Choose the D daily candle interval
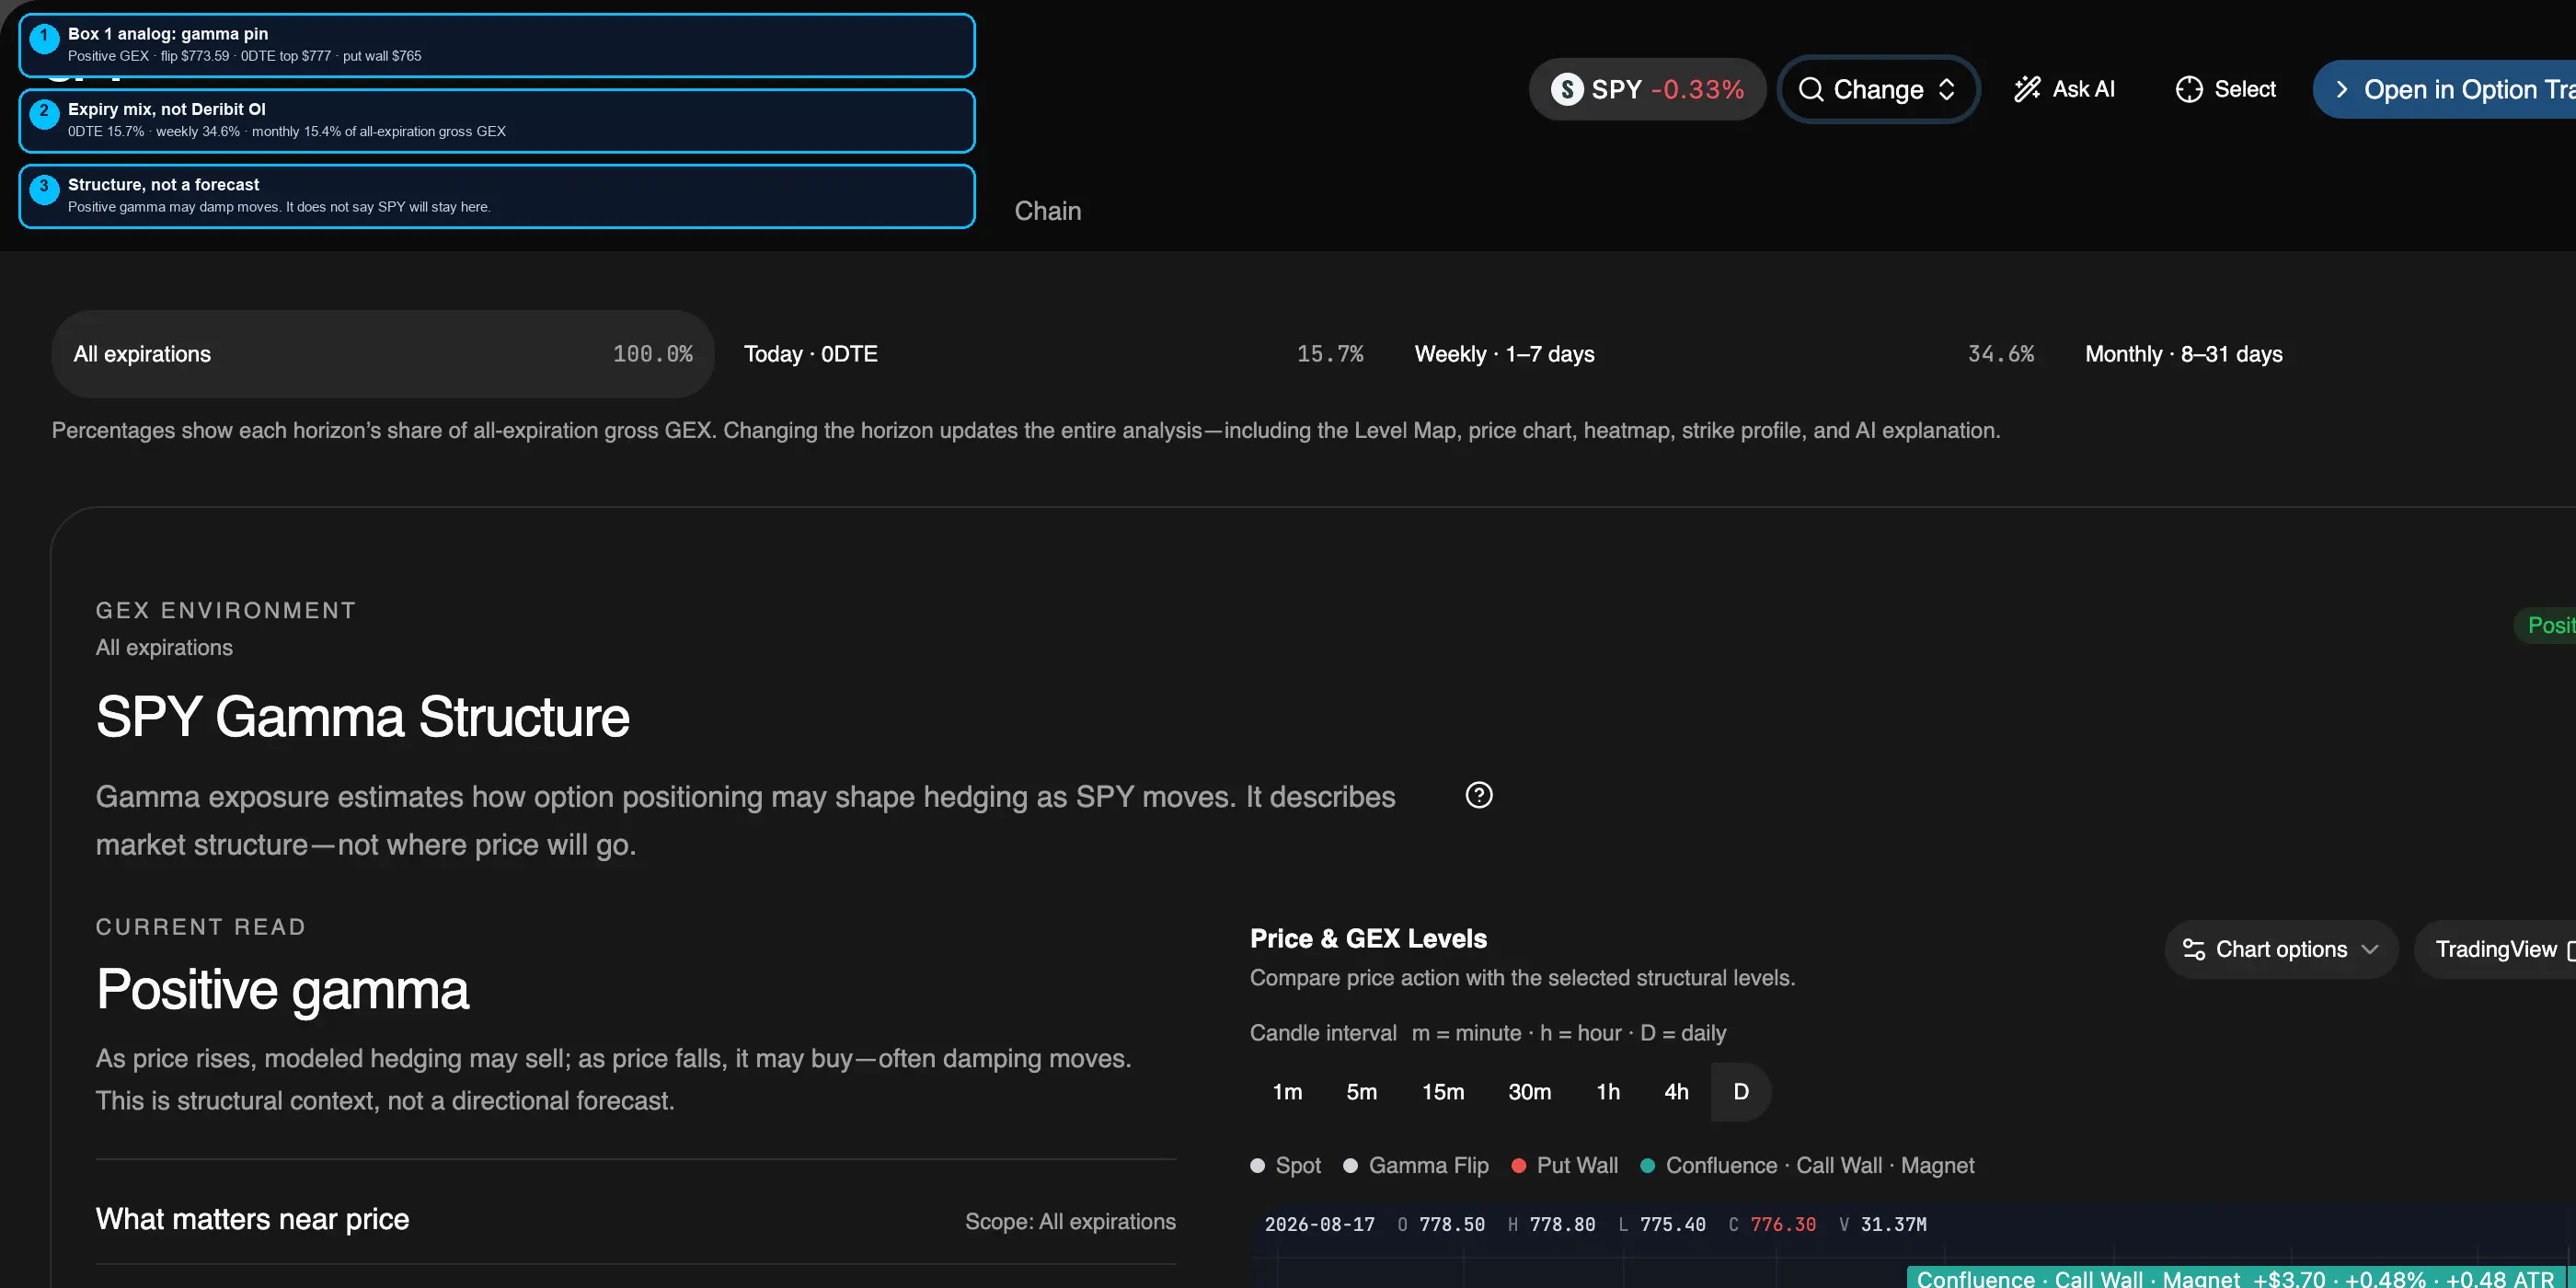Image resolution: width=2576 pixels, height=1288 pixels. tap(1741, 1092)
